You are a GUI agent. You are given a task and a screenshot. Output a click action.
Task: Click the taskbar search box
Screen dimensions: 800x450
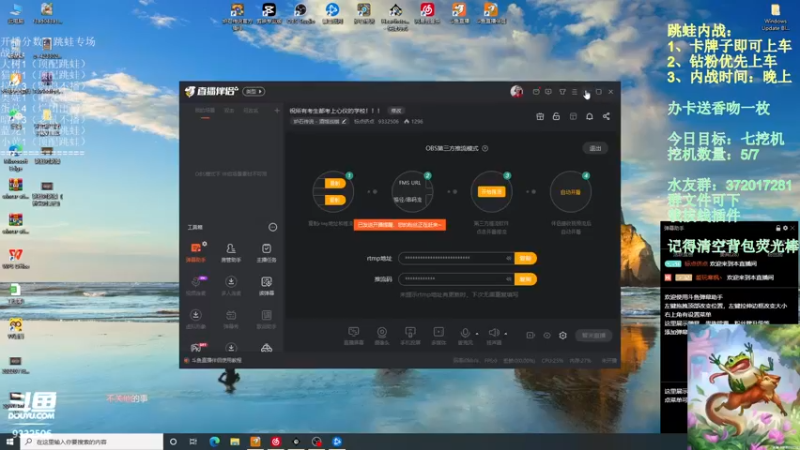pos(92,442)
